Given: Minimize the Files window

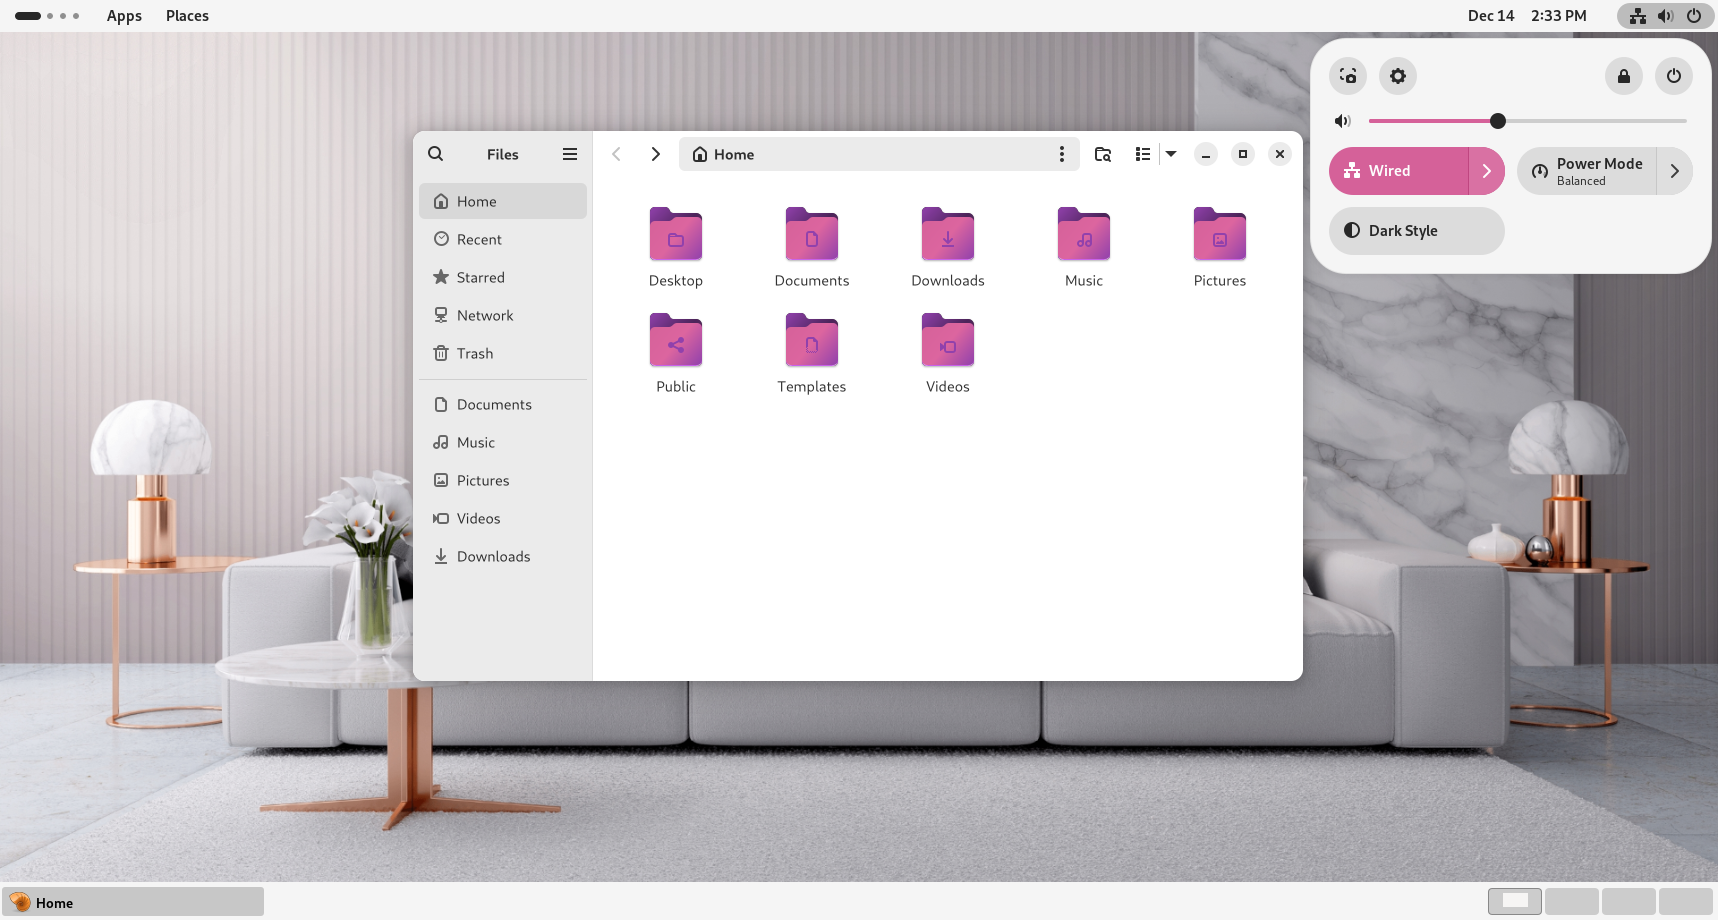Looking at the screenshot, I should click(1206, 154).
